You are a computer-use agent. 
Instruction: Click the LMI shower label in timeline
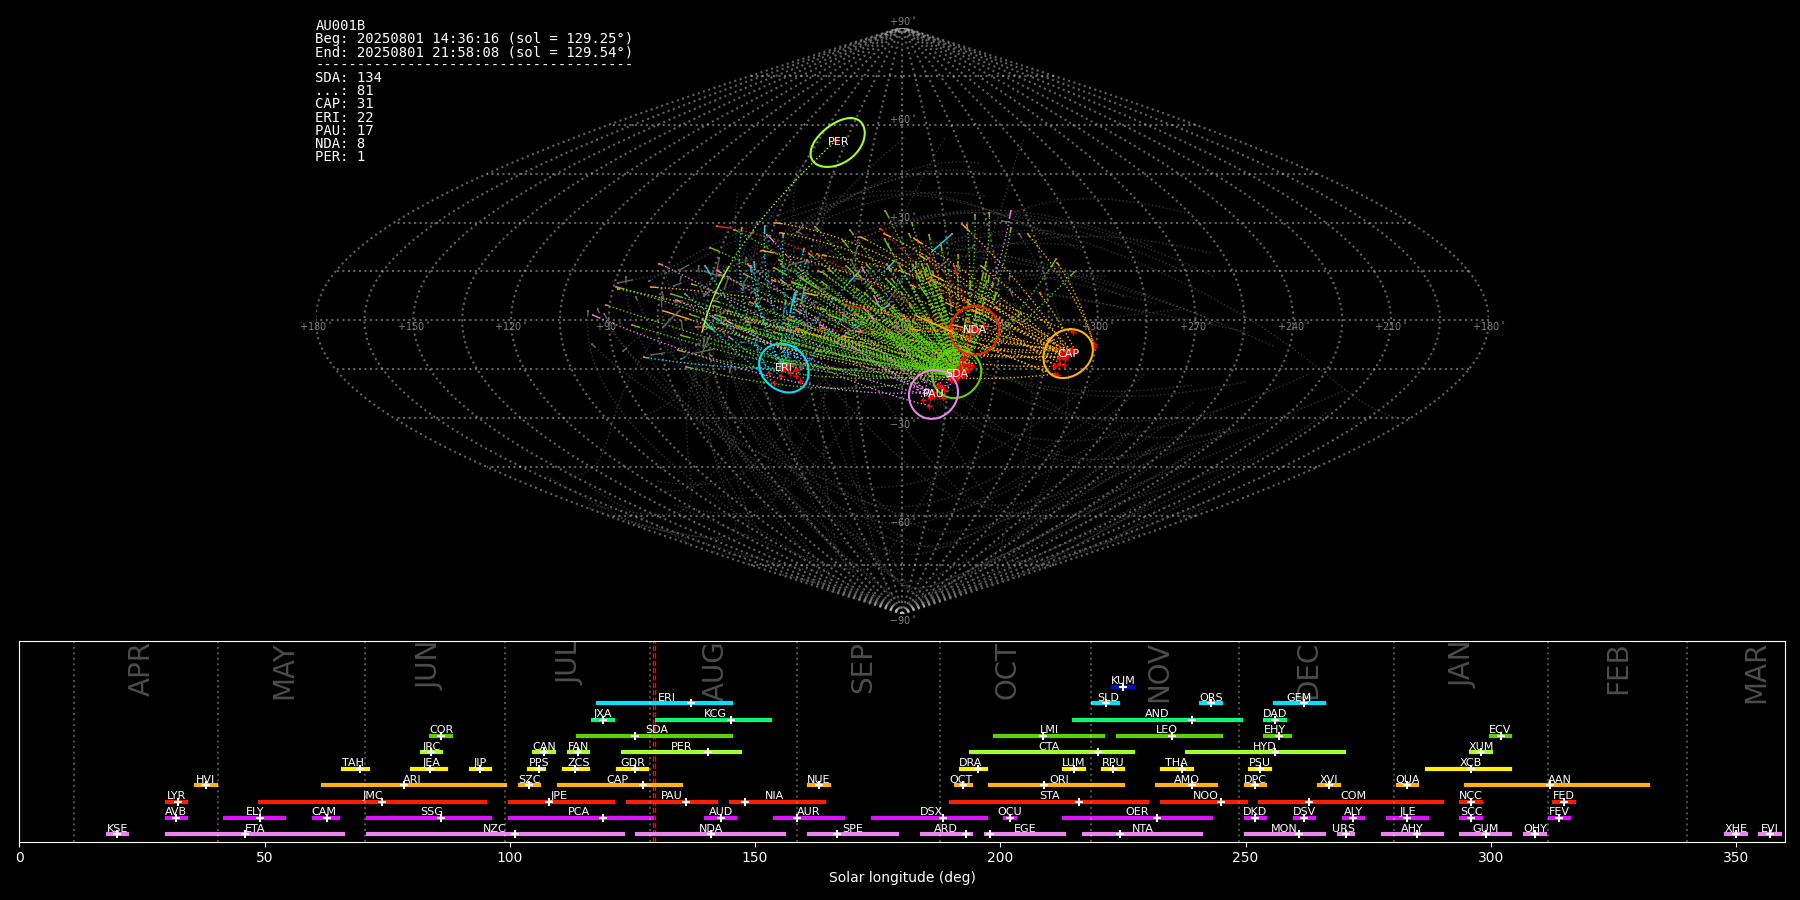[x=1049, y=730]
